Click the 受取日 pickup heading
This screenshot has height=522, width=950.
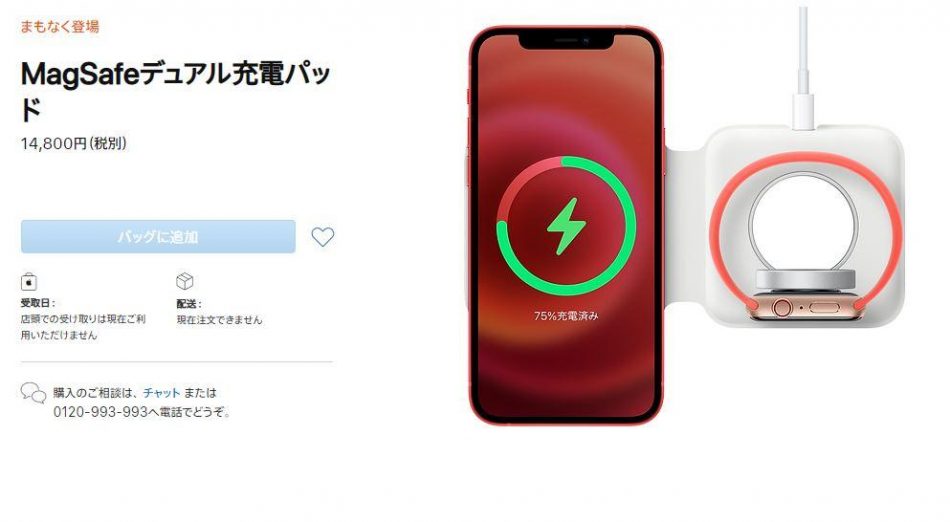tap(38, 303)
